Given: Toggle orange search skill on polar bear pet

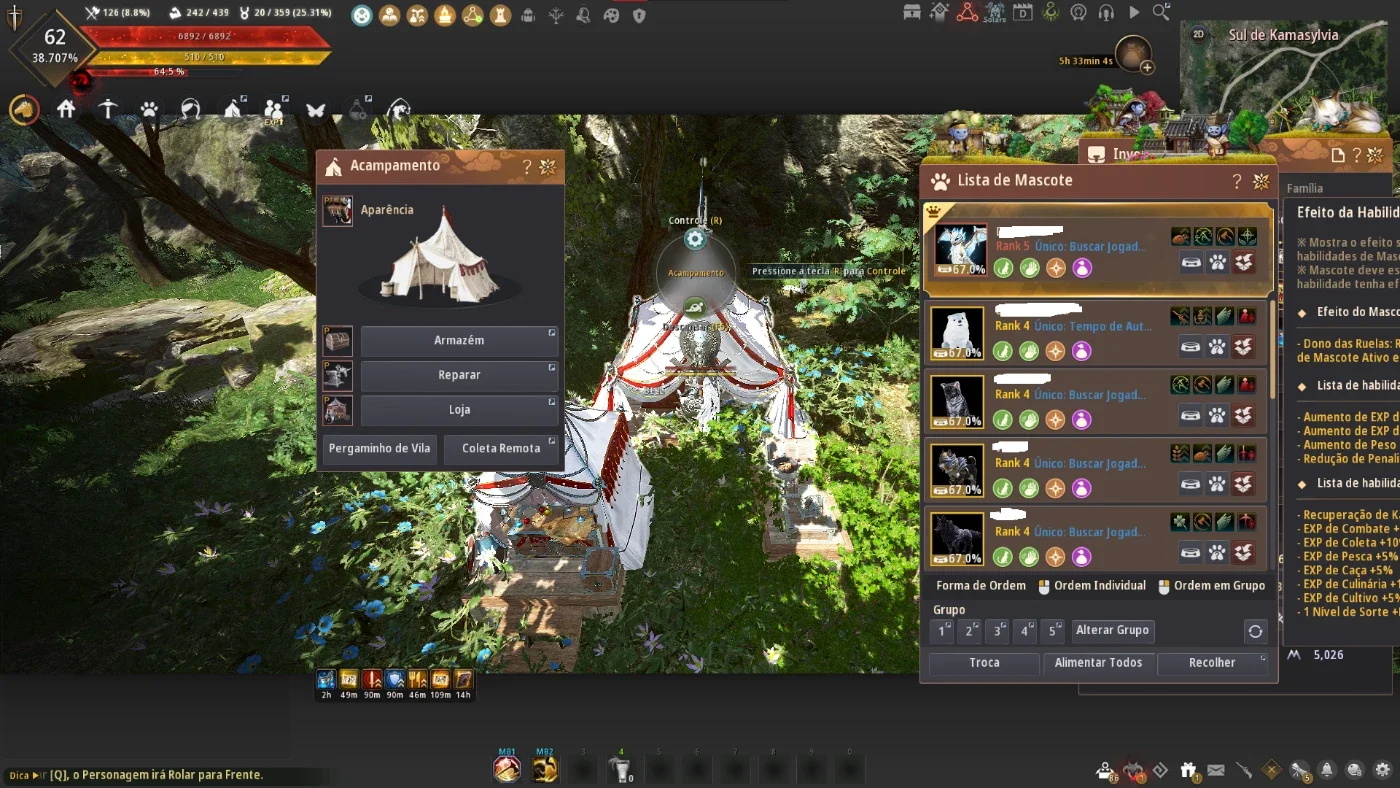Looking at the screenshot, I should point(1055,351).
